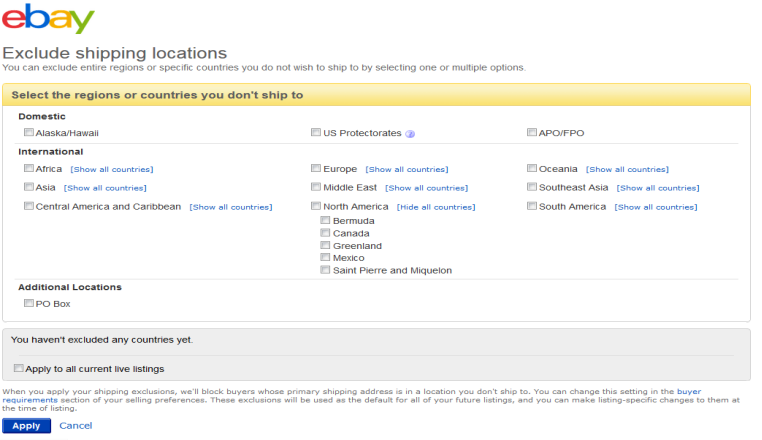The width and height of the screenshot is (762, 440).
Task: Check the Alaska/Hawaii checkbox
Action: (28, 132)
